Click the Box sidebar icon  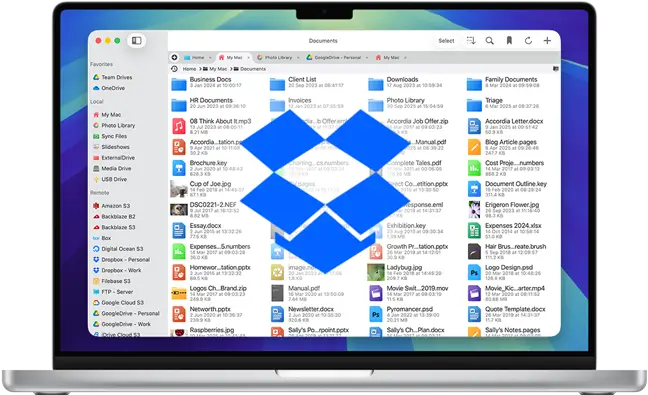coord(96,238)
